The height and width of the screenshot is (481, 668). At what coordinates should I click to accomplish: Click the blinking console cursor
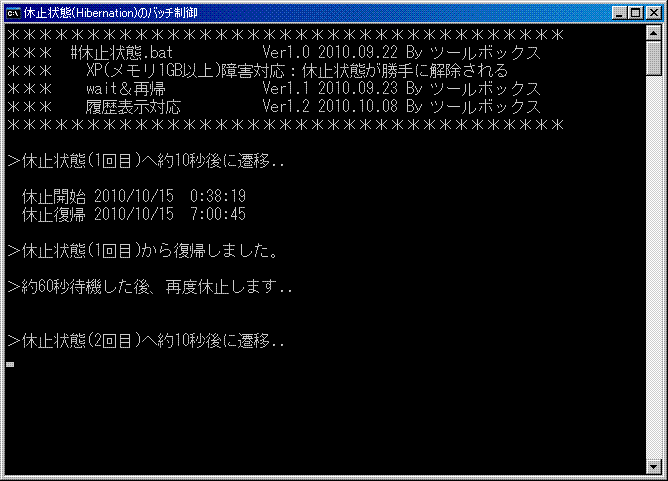(10, 364)
